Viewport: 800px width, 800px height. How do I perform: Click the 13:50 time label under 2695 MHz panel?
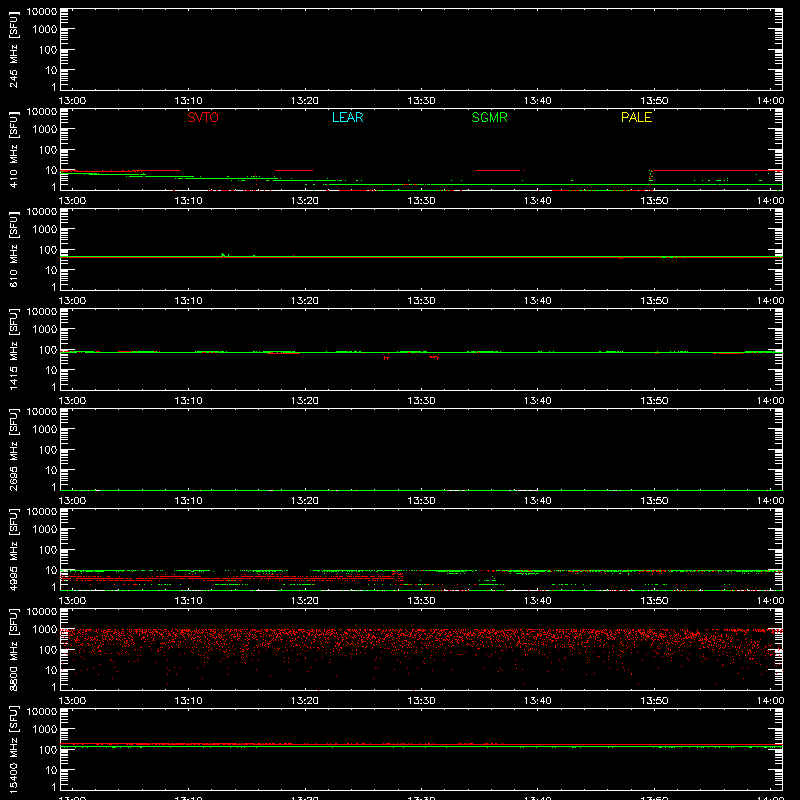[x=654, y=501]
